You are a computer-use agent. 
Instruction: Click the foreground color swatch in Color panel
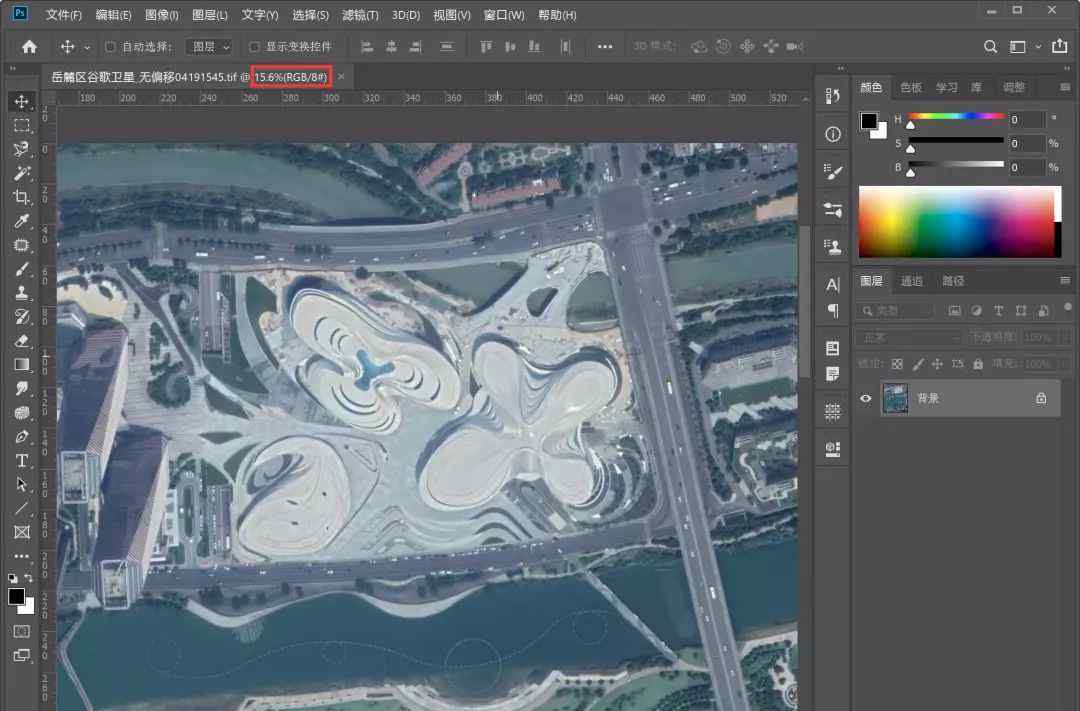(869, 121)
